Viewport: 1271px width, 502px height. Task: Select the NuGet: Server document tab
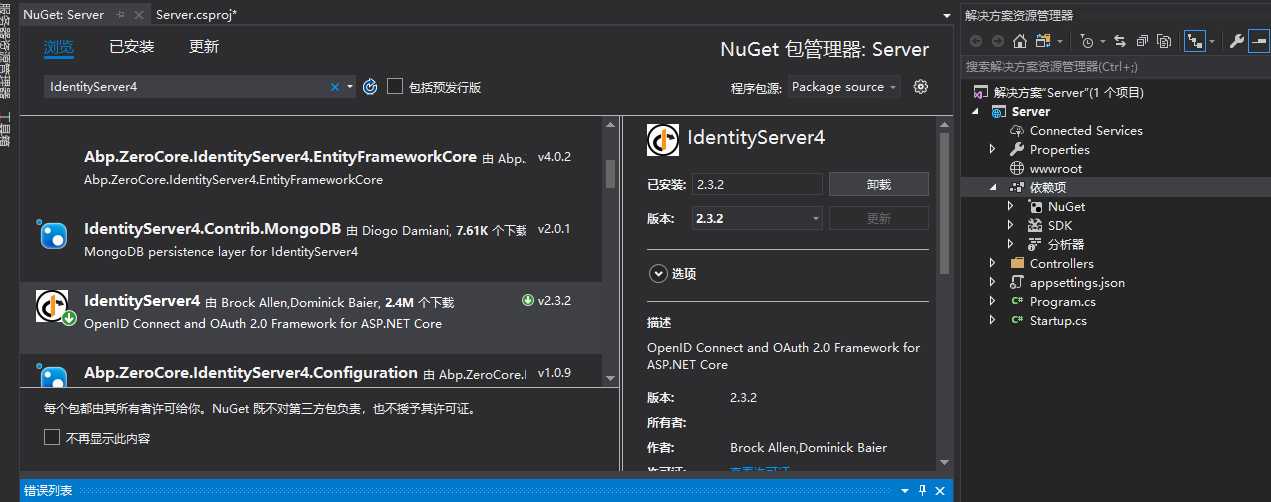(x=63, y=15)
